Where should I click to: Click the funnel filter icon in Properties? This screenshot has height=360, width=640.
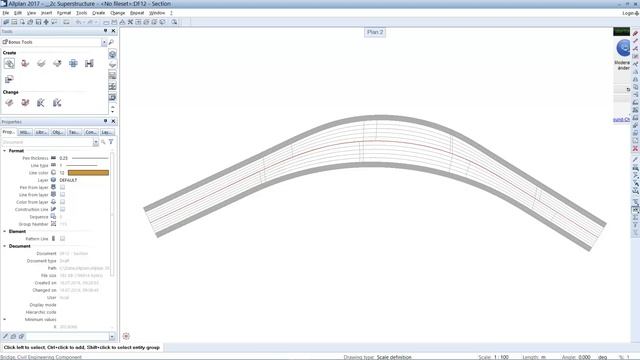point(111,142)
